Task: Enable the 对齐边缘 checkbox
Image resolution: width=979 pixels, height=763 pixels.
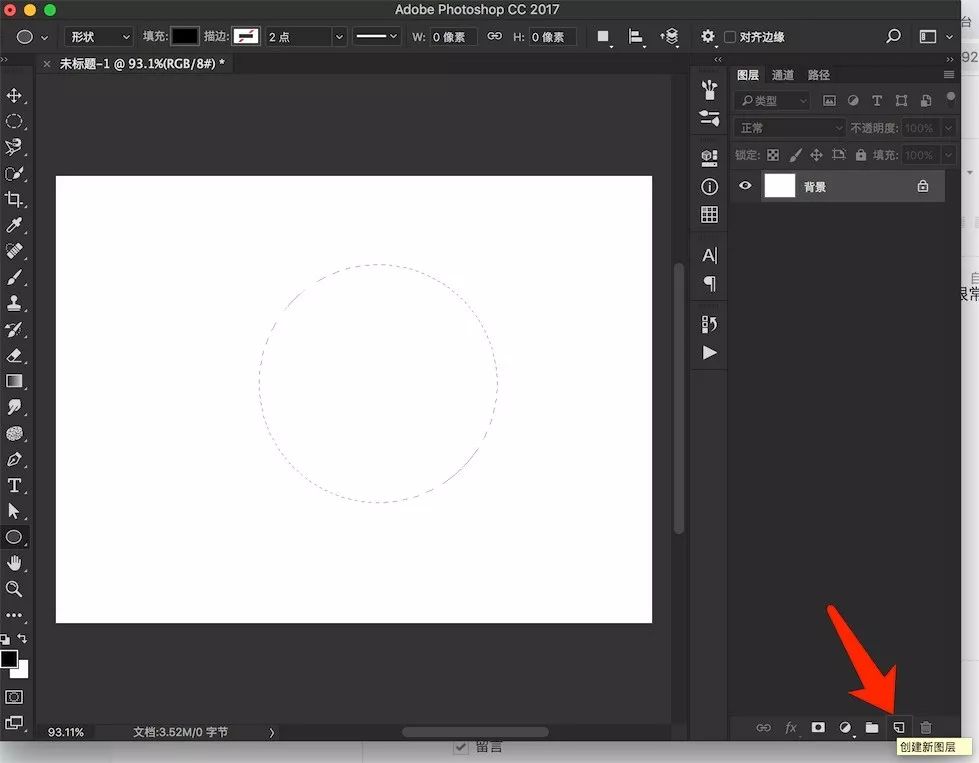Action: [x=730, y=37]
